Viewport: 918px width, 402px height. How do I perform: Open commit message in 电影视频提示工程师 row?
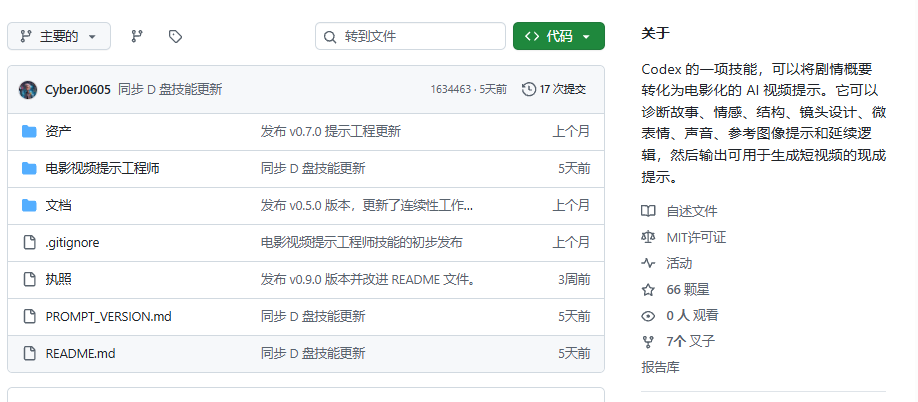[313, 169]
